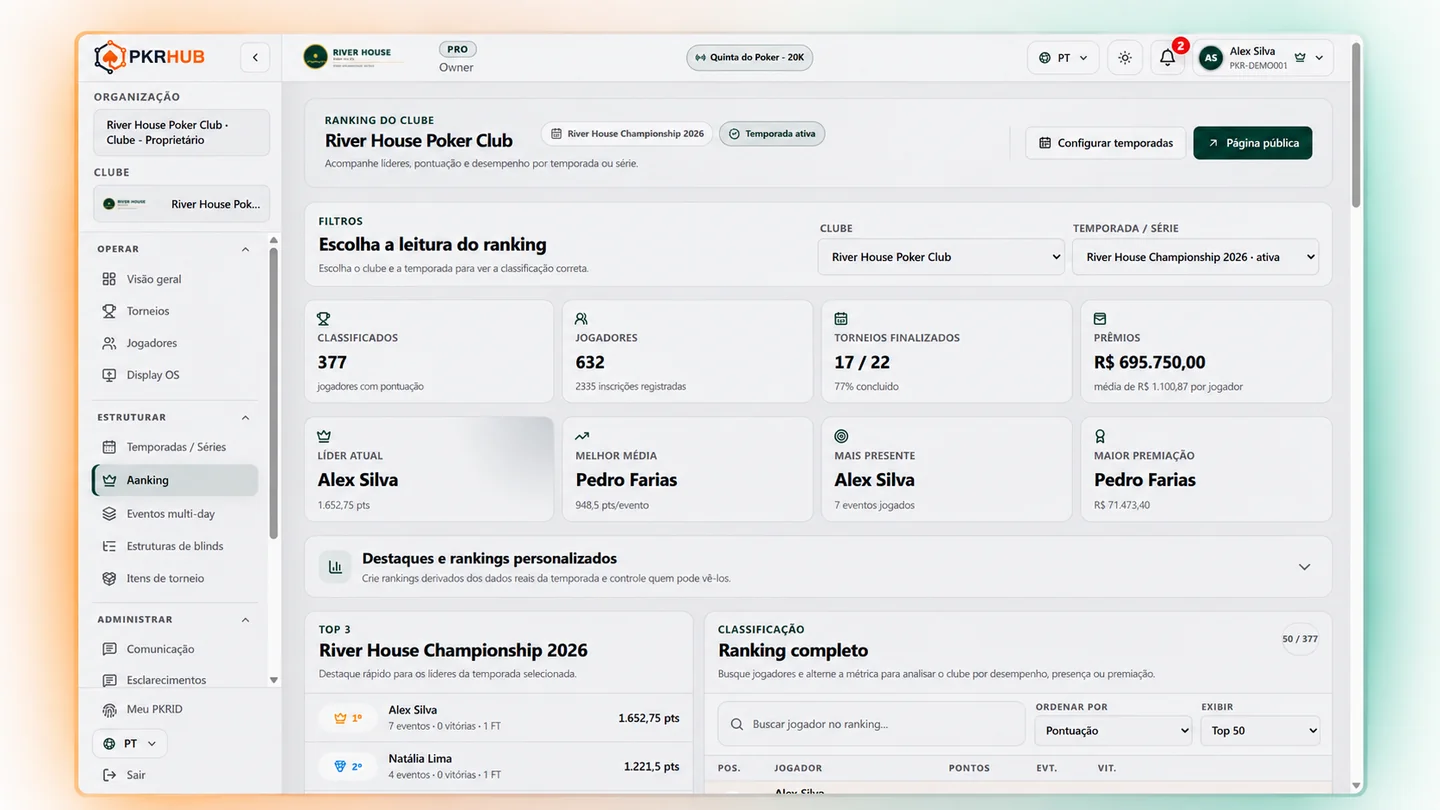Collapse the OPERAR sidebar group
Viewport: 1440px width, 810px height.
click(245, 249)
